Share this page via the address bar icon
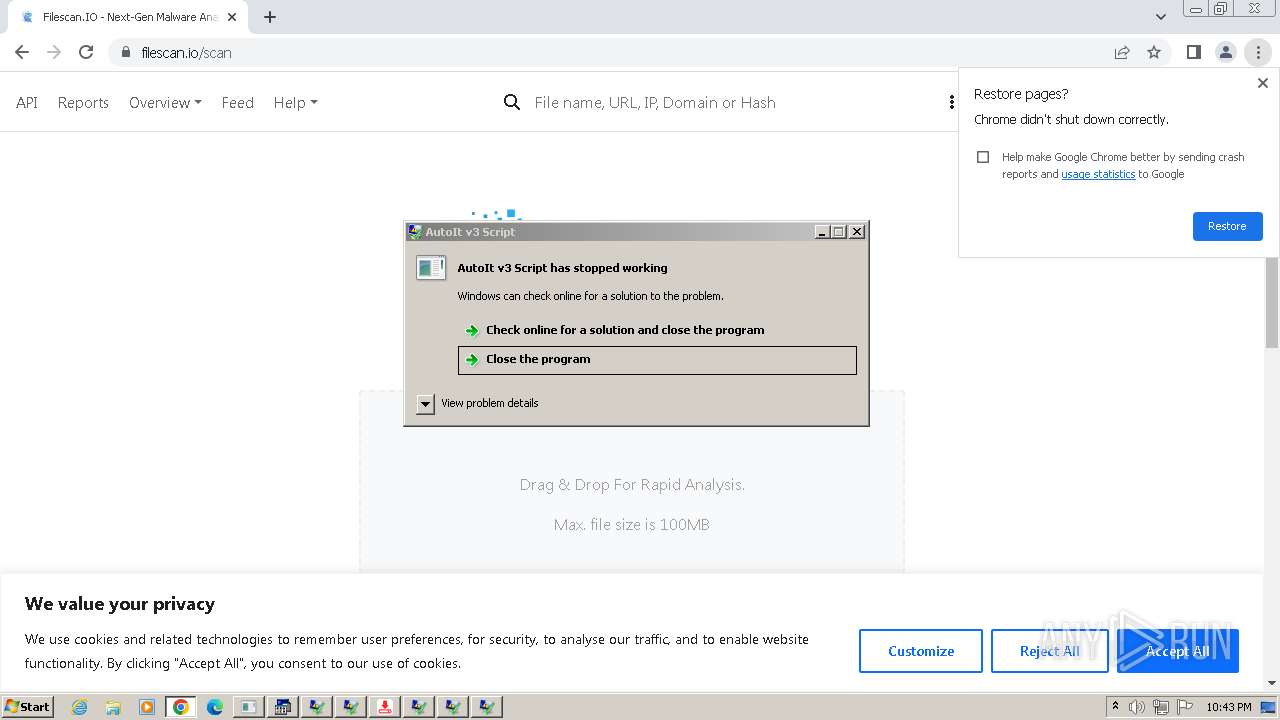1280x720 pixels. click(1122, 52)
